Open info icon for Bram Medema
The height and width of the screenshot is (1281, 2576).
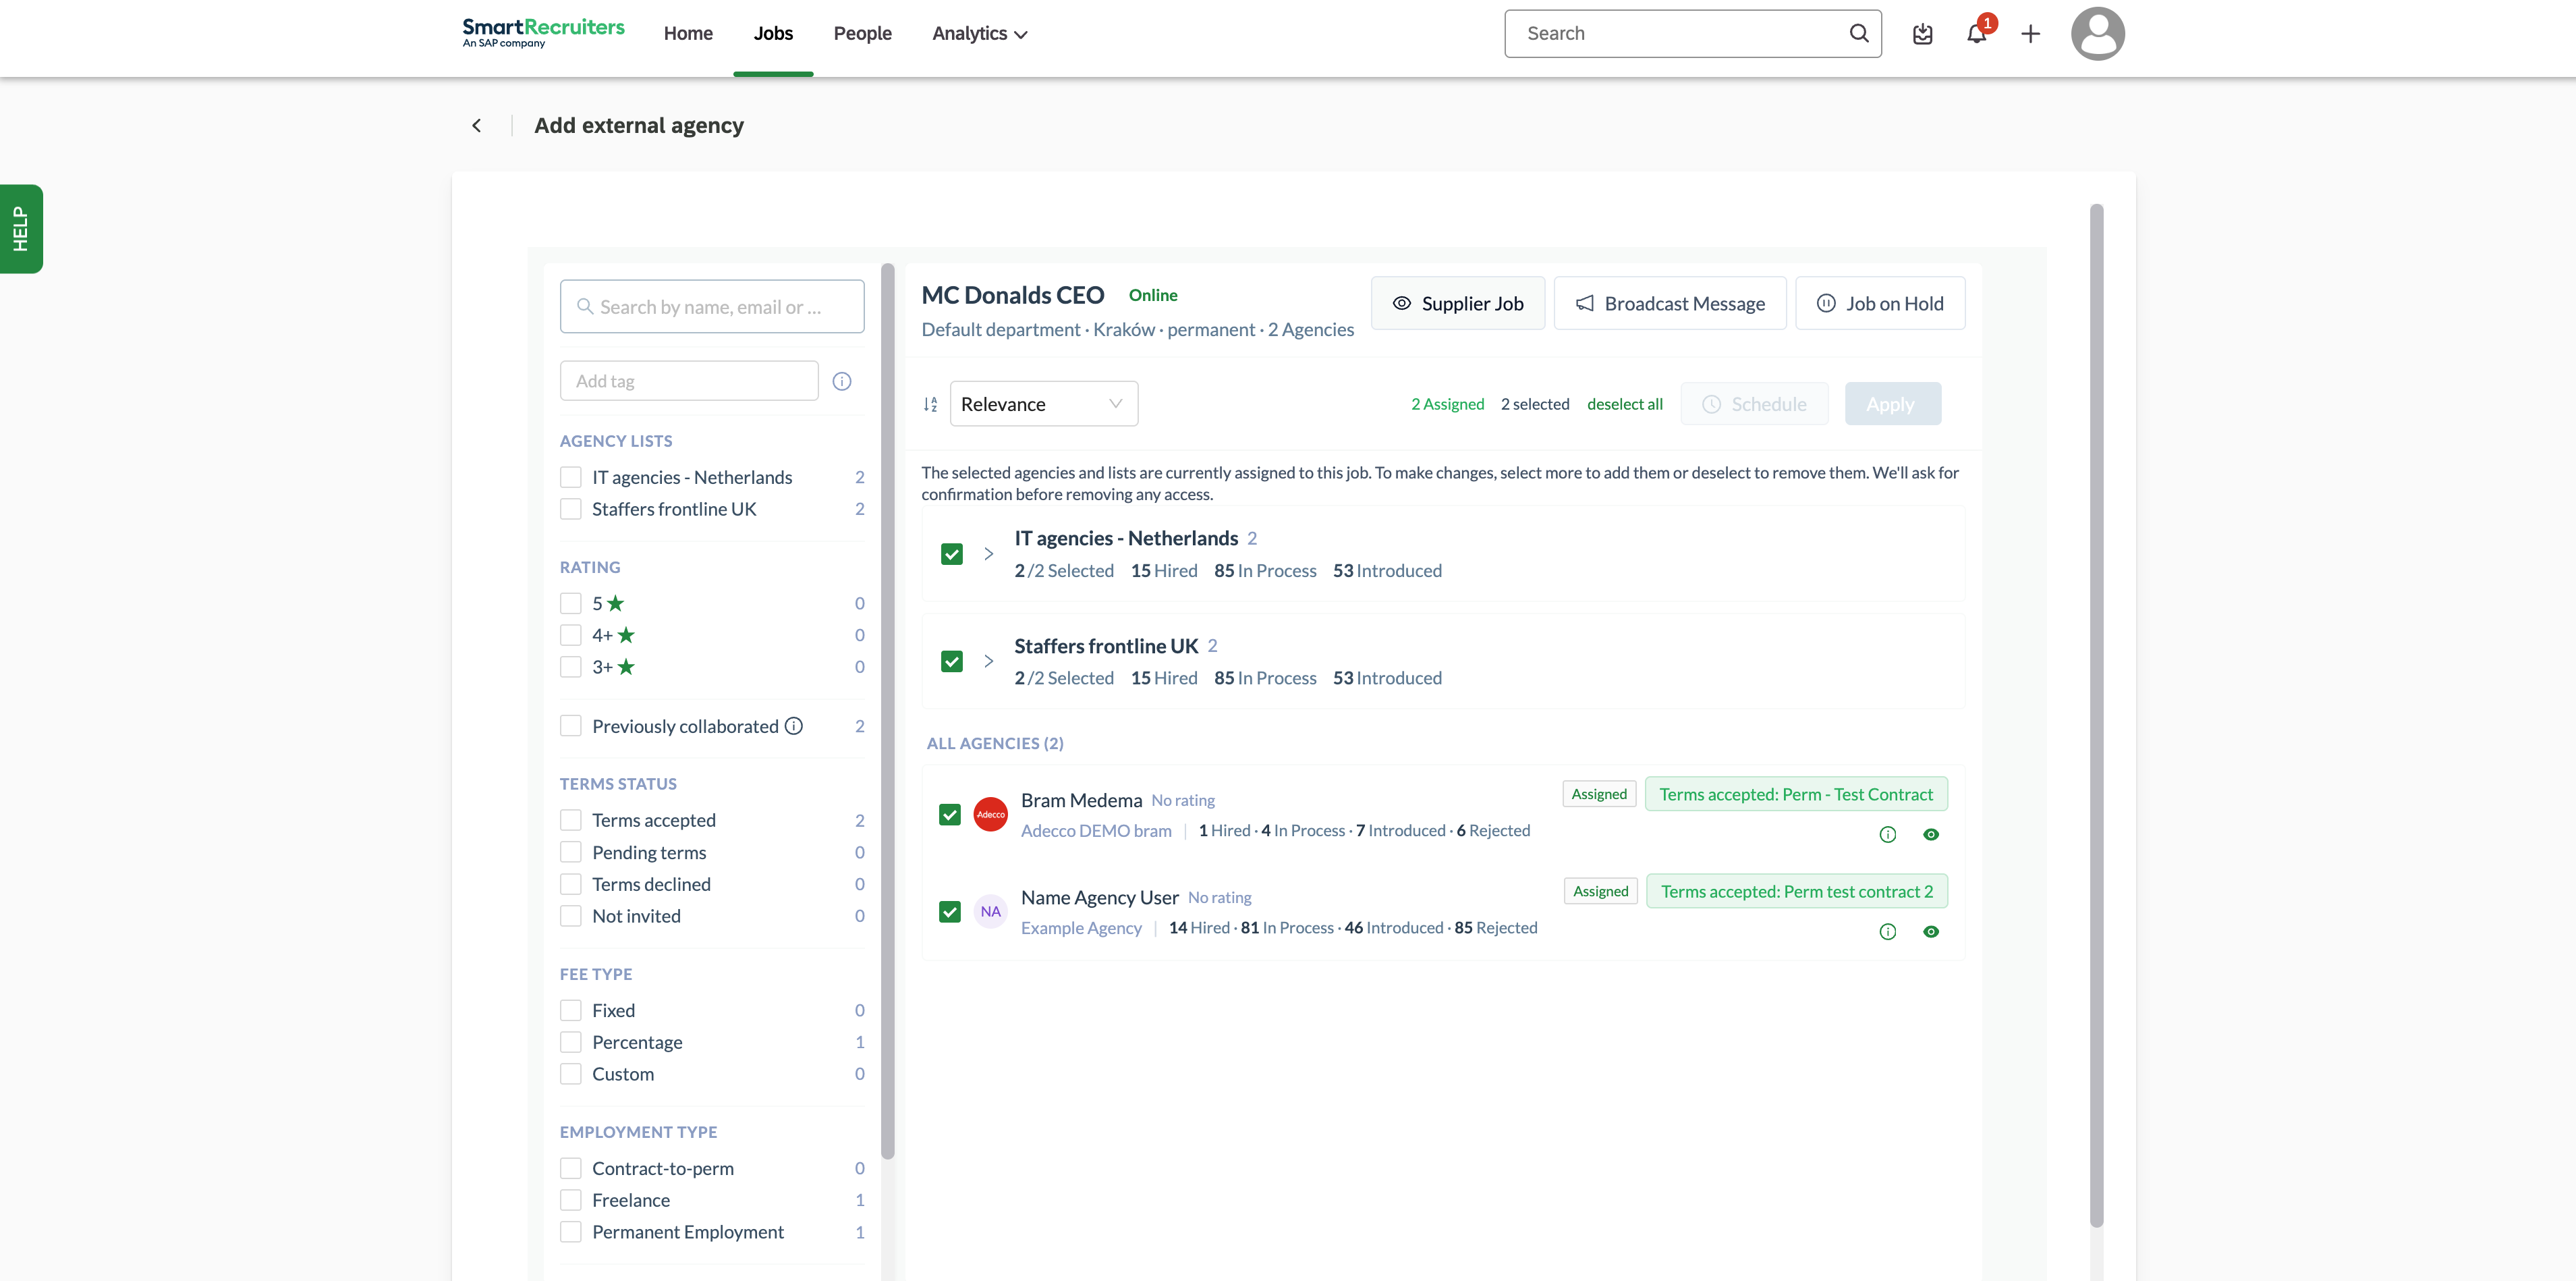1887,834
